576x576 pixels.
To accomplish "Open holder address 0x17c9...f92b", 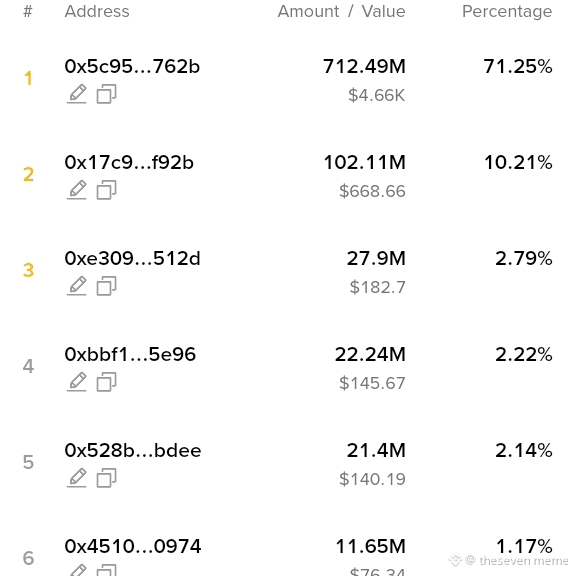I will 129,162.
